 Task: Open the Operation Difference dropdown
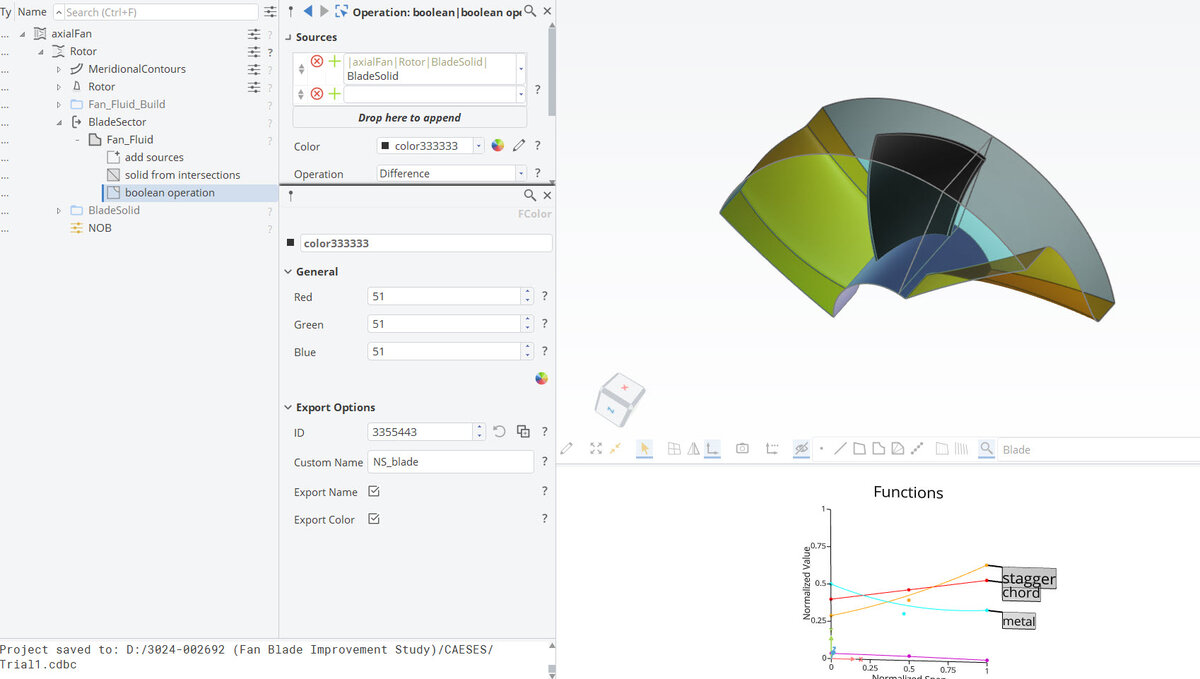[520, 173]
